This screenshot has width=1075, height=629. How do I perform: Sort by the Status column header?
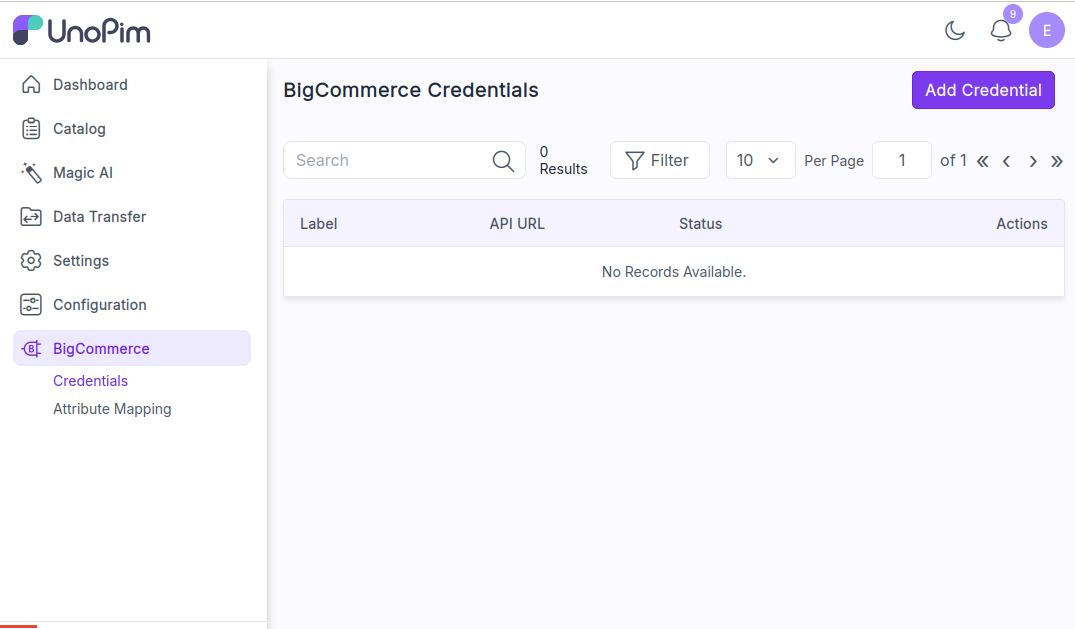pyautogui.click(x=701, y=224)
